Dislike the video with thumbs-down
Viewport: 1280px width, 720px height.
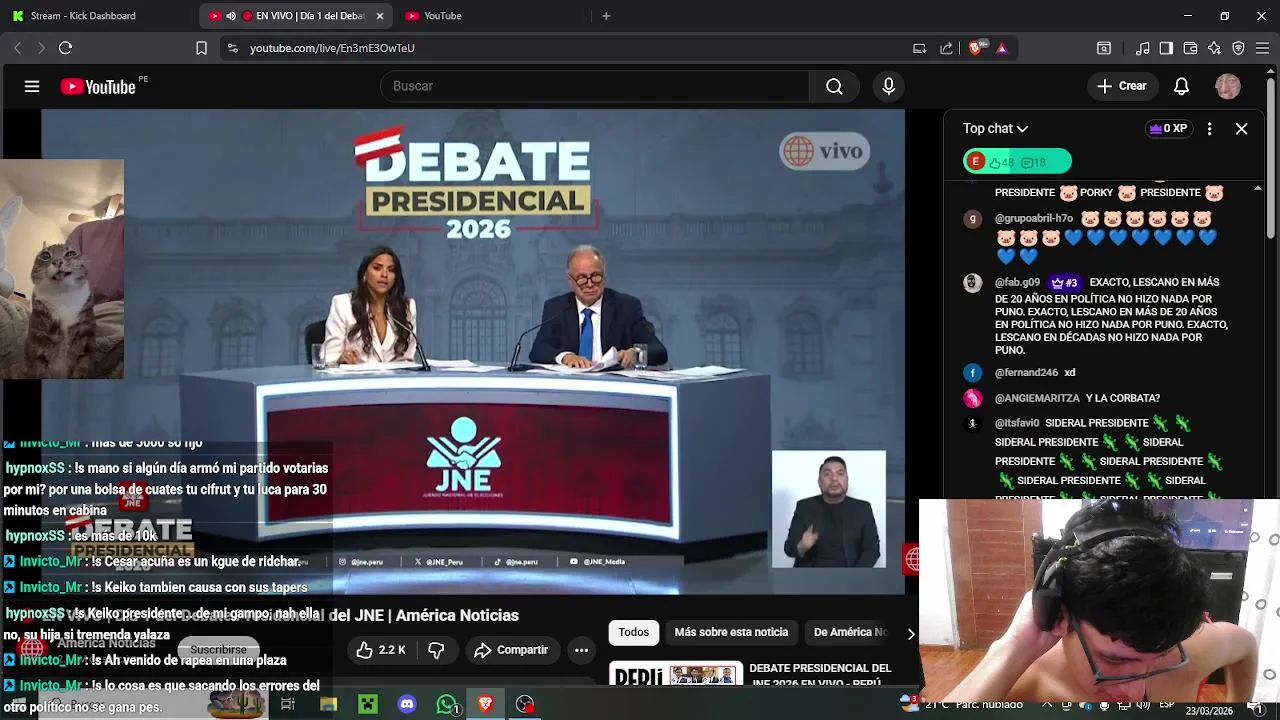click(436, 650)
